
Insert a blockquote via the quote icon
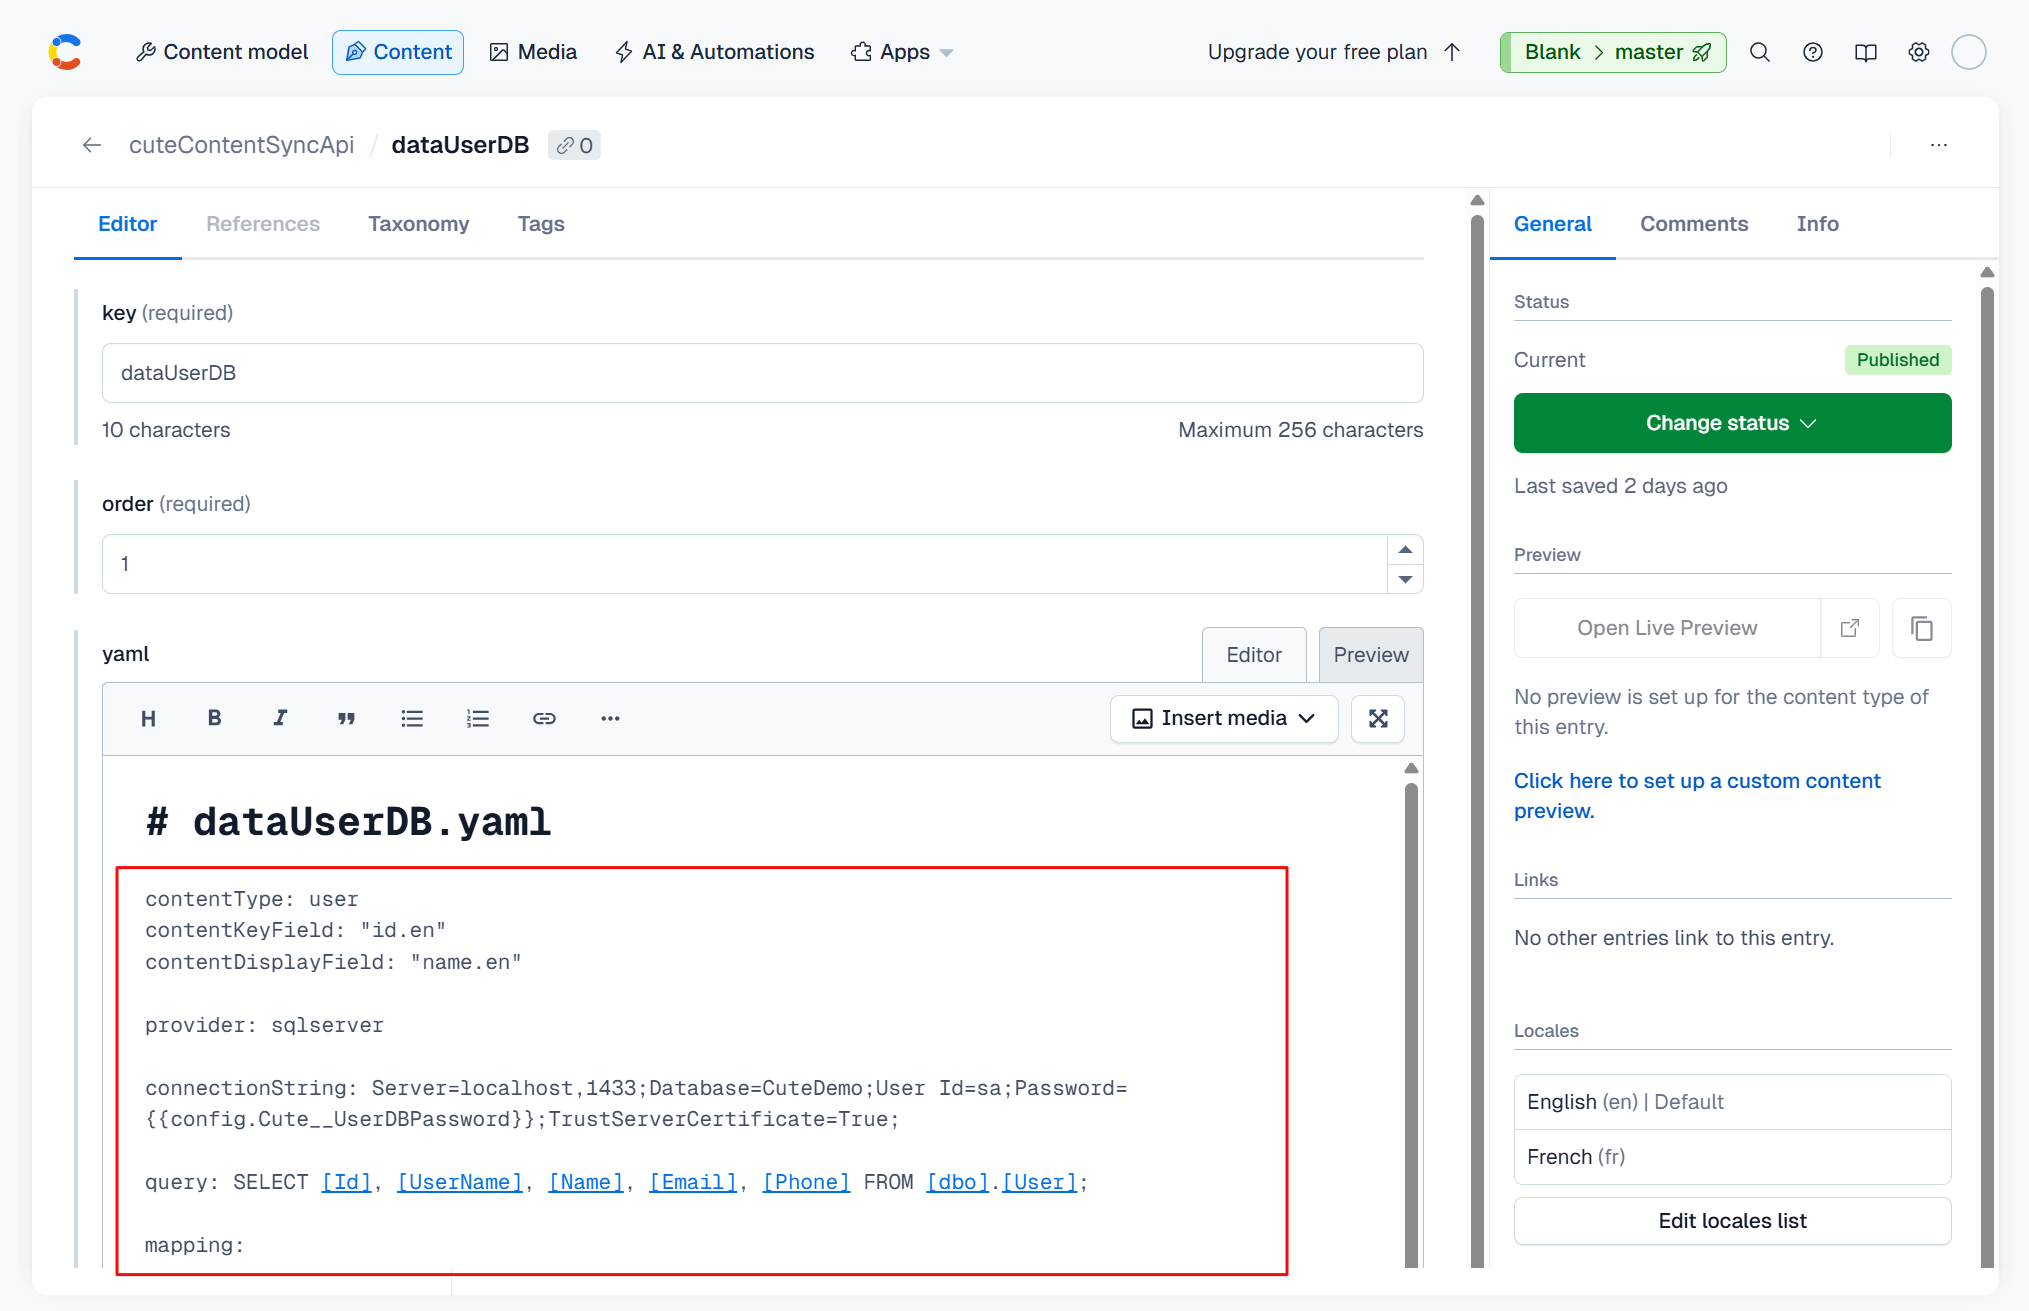[x=346, y=718]
